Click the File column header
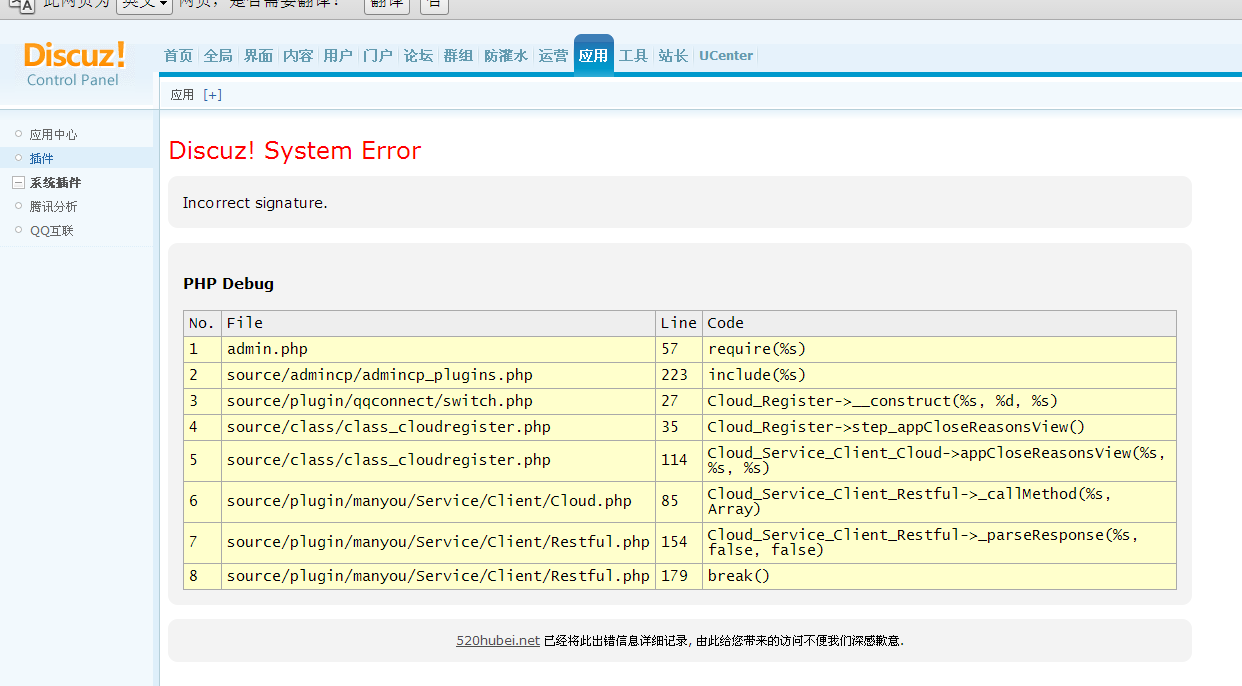The width and height of the screenshot is (1242, 686). point(438,323)
